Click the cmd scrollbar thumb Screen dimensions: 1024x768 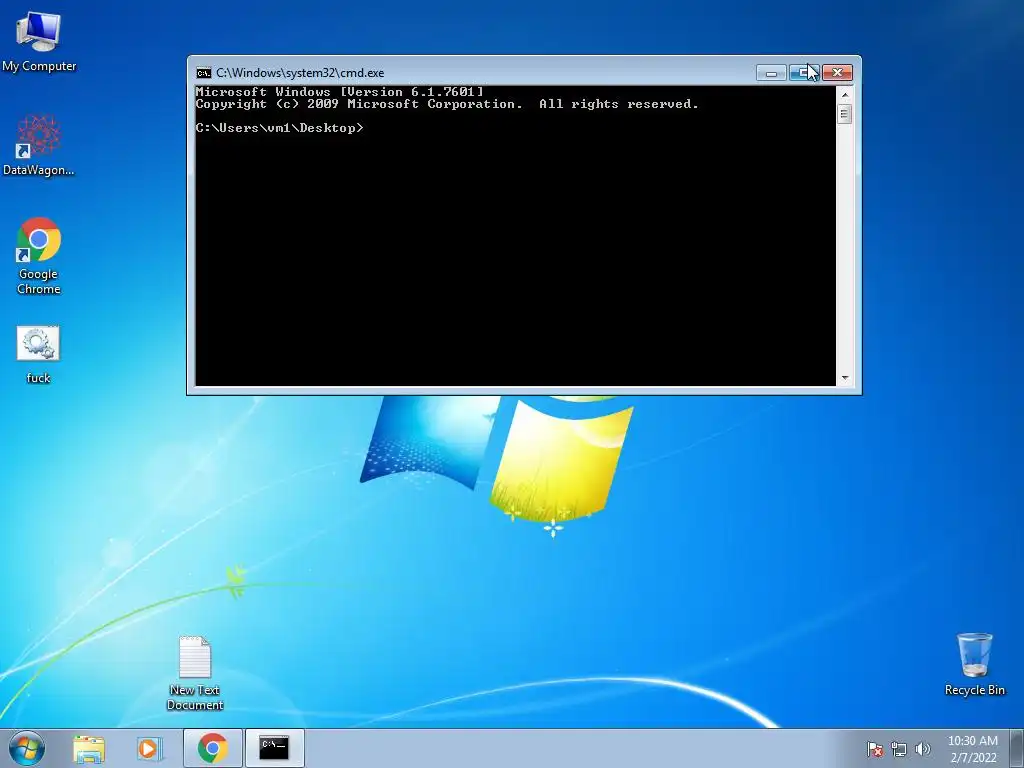845,114
